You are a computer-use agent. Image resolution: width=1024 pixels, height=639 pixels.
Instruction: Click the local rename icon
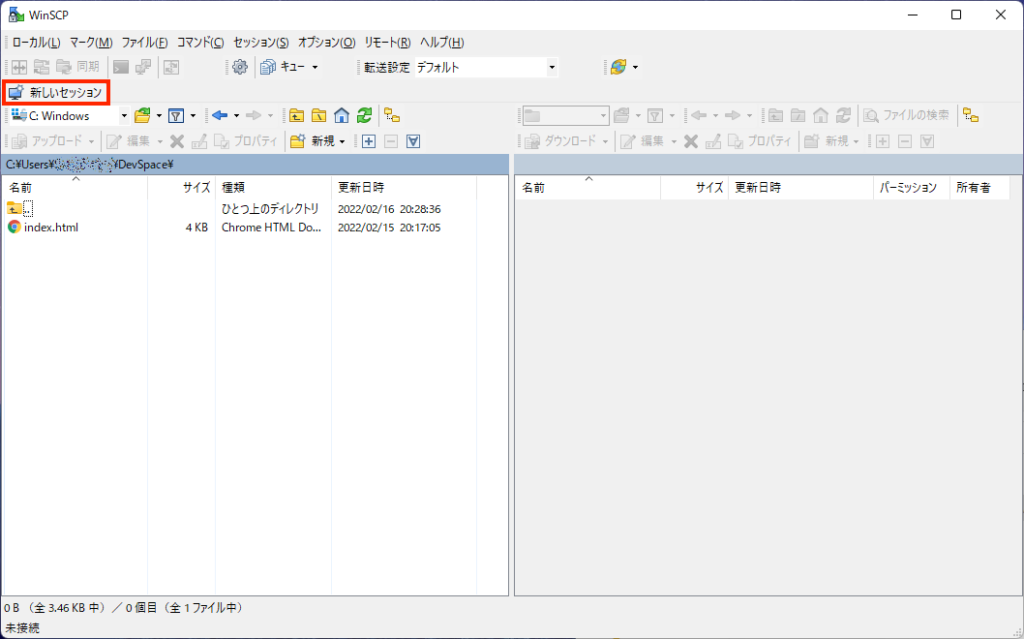click(199, 141)
